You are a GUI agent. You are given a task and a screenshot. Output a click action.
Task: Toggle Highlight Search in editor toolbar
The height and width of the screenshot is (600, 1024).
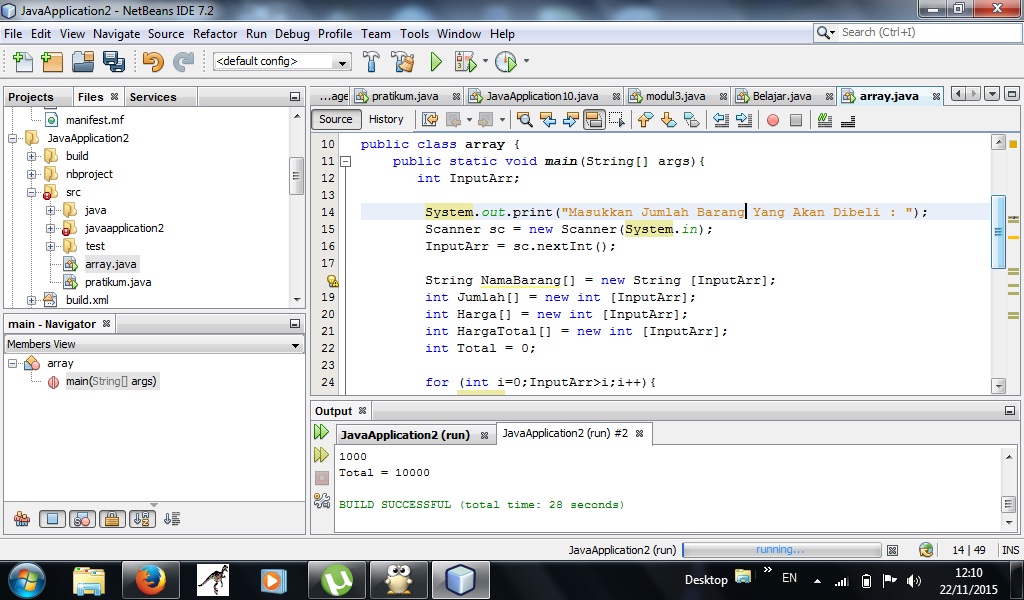coord(594,119)
